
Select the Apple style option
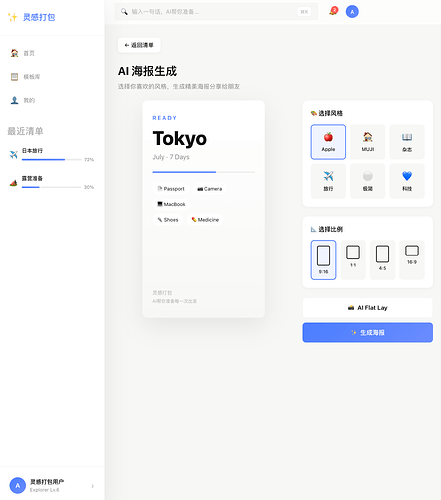coord(328,142)
